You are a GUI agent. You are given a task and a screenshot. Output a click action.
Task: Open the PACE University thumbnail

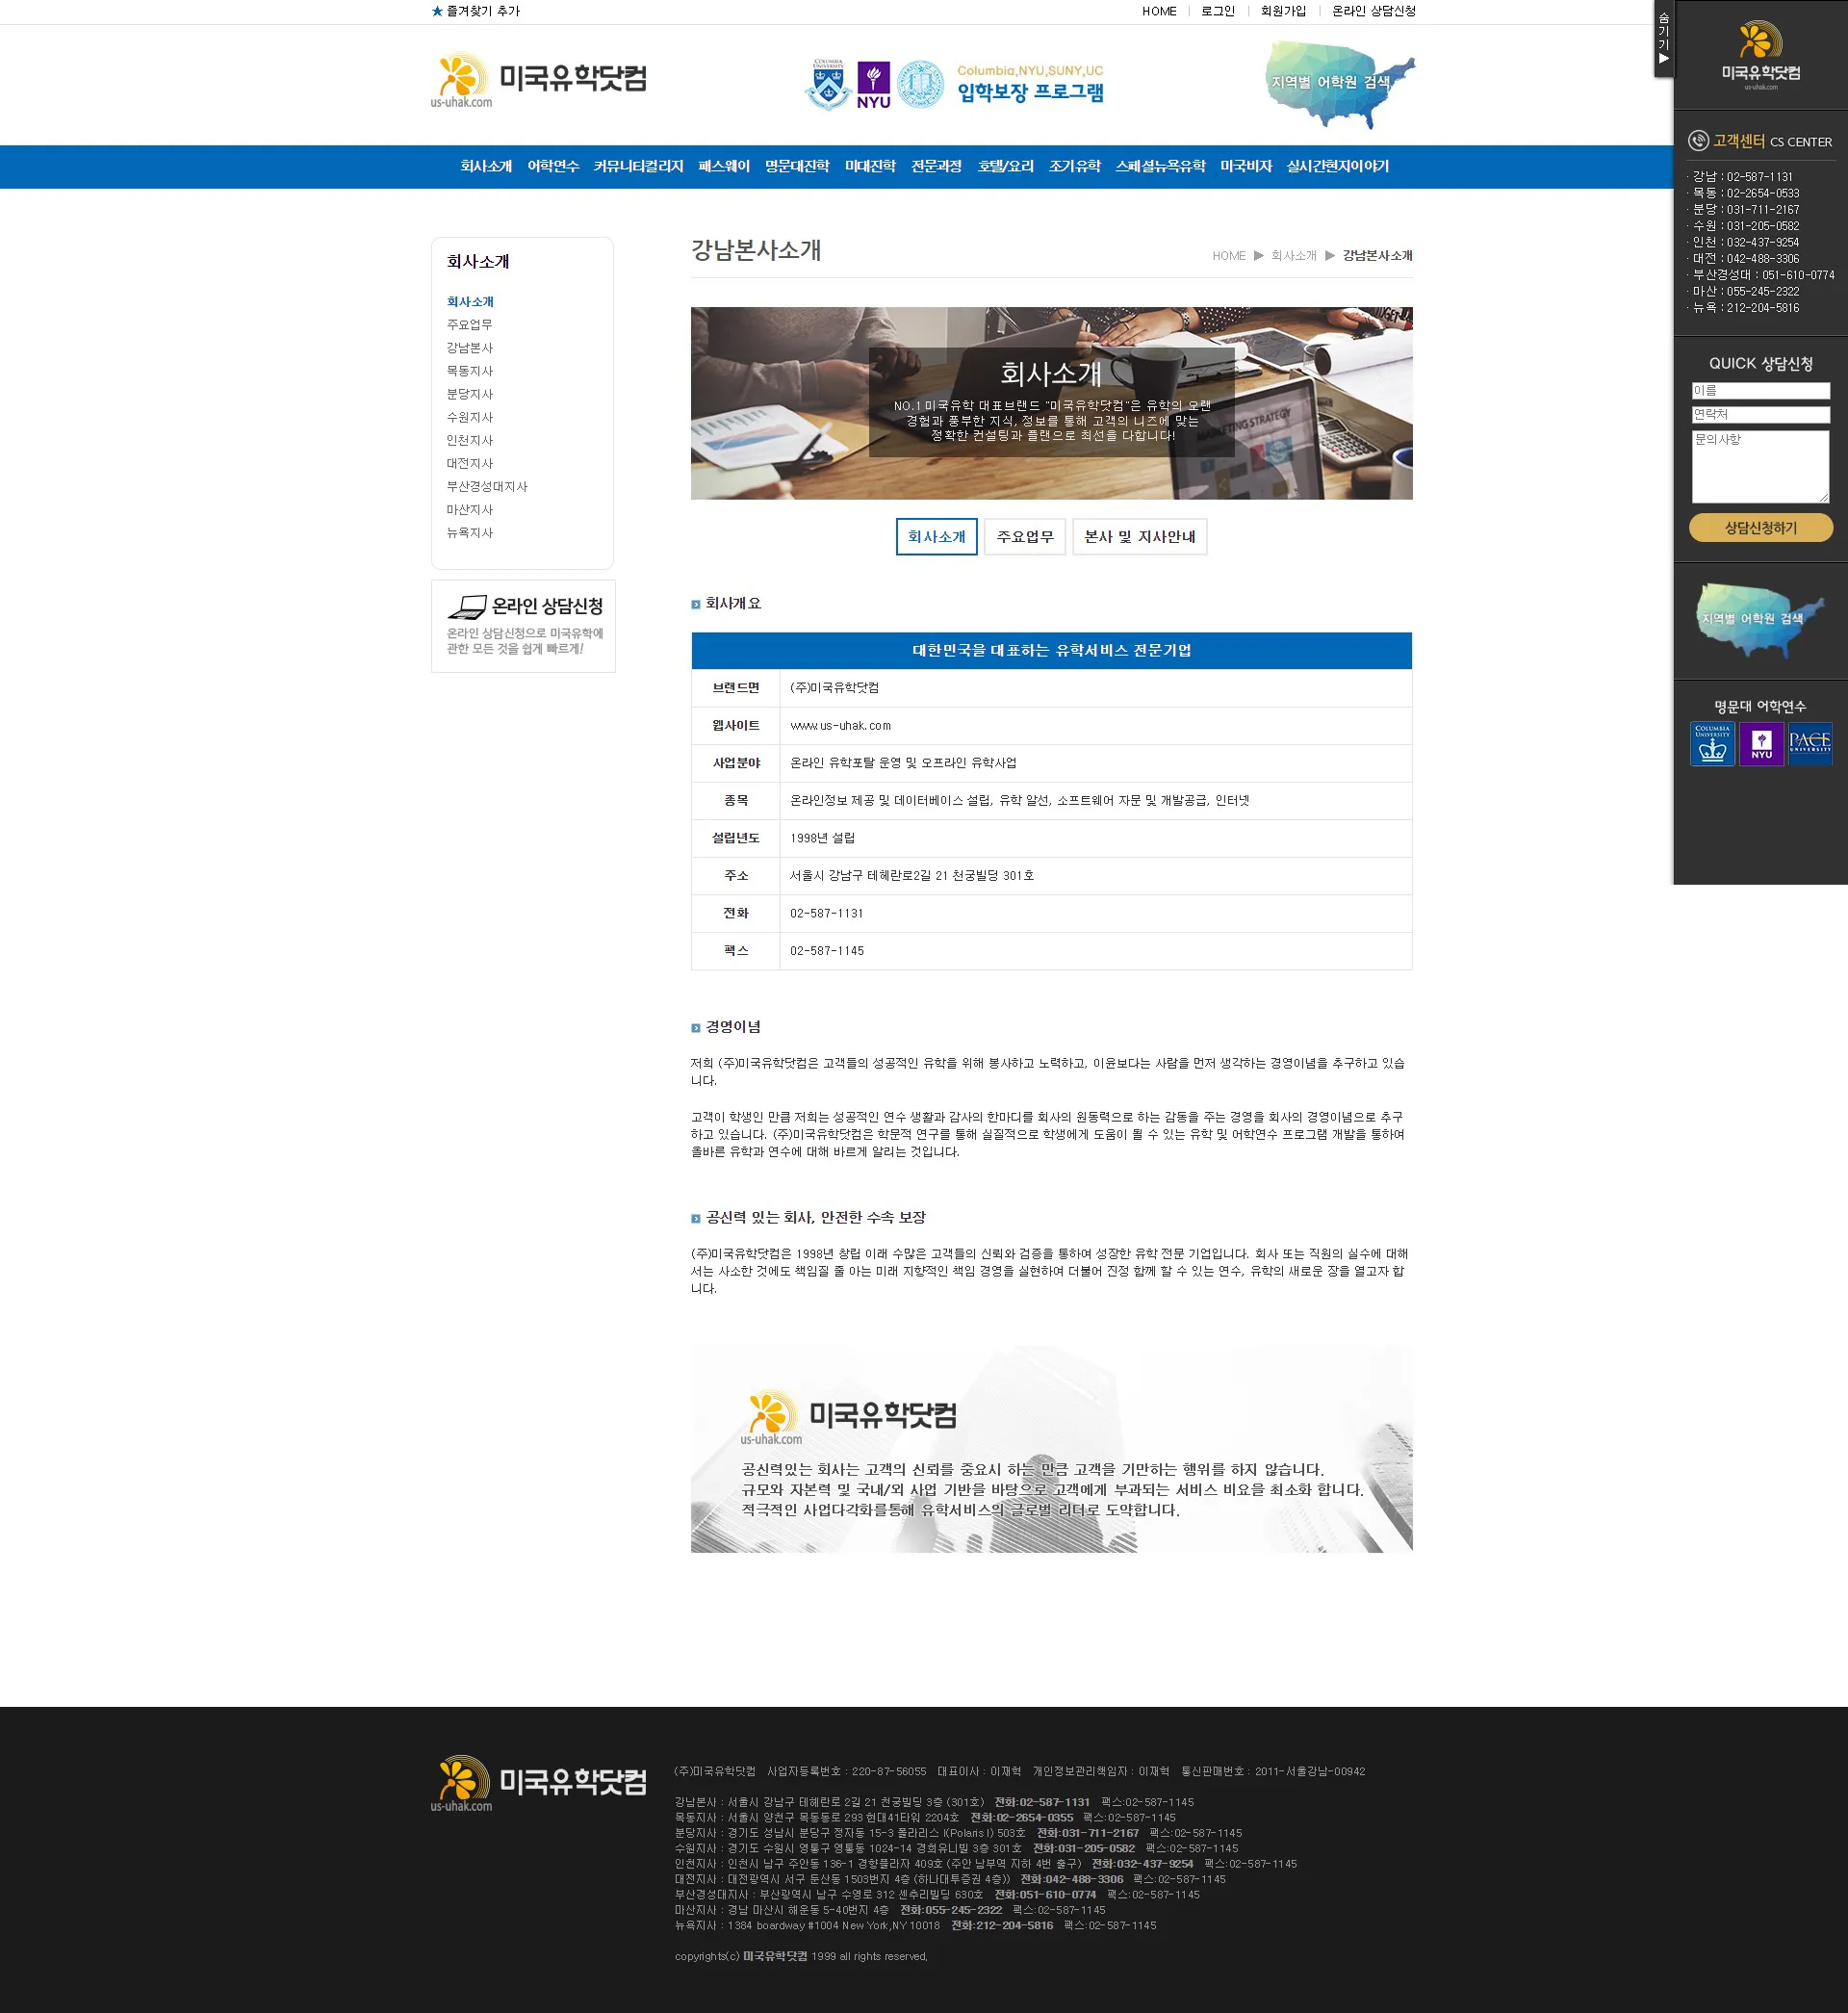[1810, 744]
